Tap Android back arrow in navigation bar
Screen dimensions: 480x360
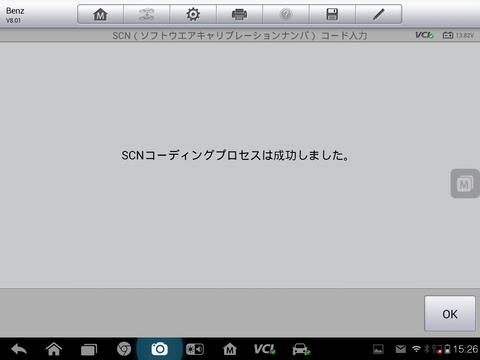tap(19, 349)
